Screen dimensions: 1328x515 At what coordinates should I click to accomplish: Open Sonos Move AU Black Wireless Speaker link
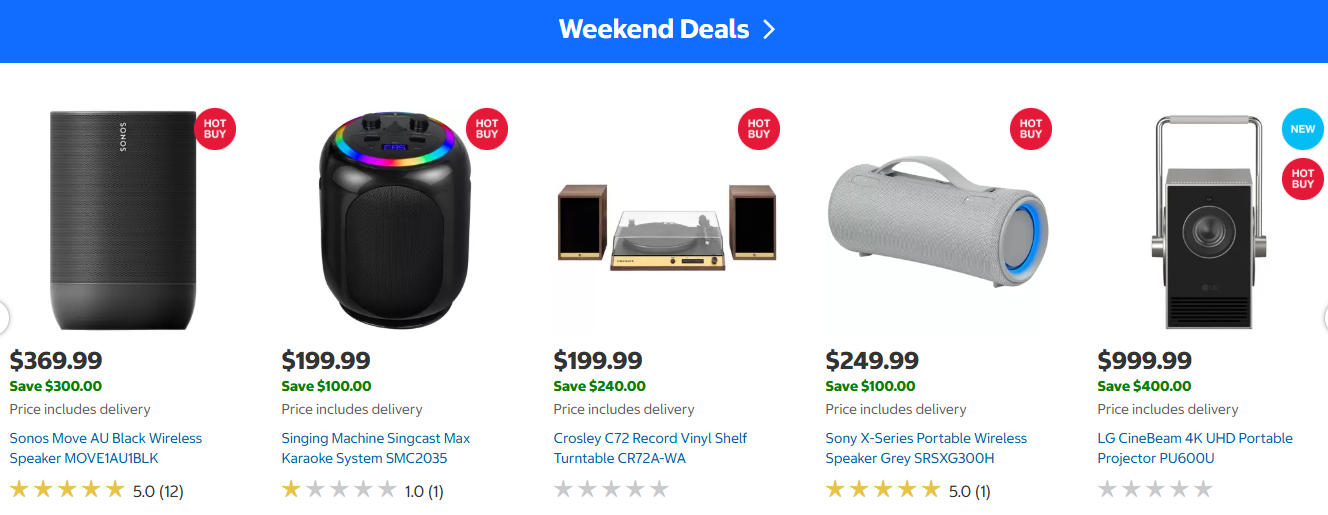tap(105, 448)
